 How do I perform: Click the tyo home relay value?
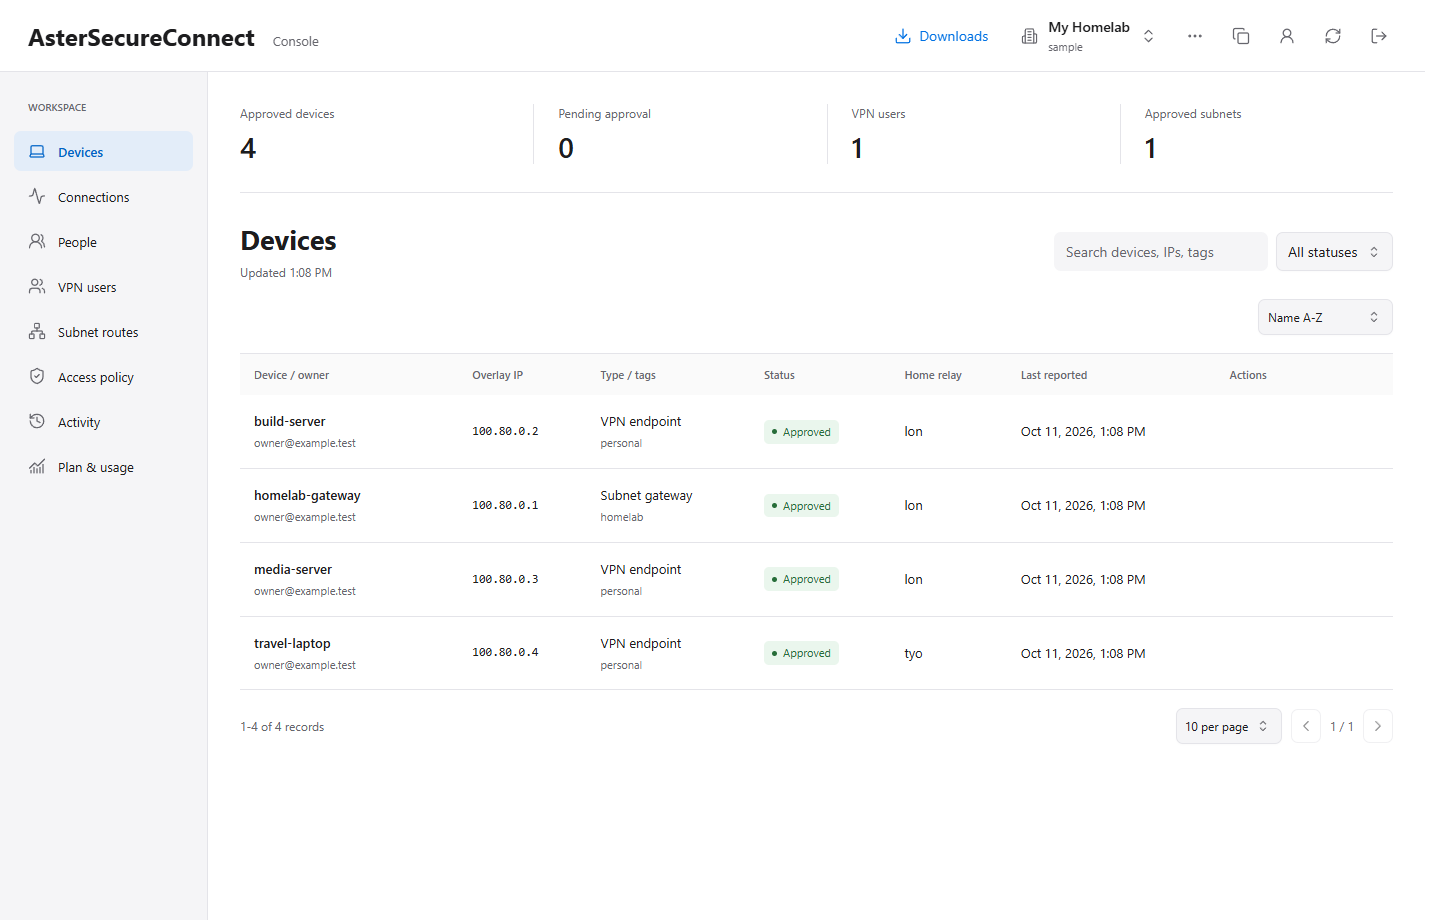click(913, 653)
